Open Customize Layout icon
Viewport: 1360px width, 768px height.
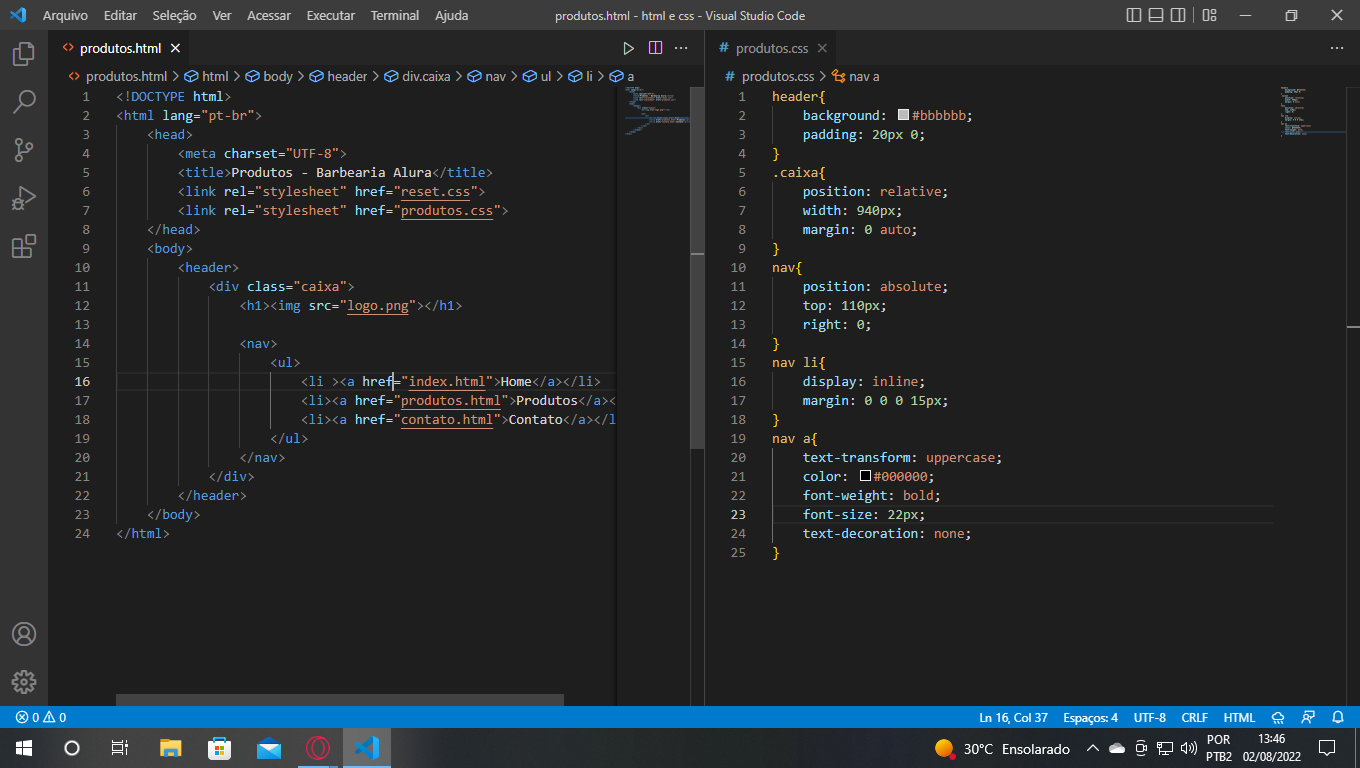pyautogui.click(x=1209, y=15)
